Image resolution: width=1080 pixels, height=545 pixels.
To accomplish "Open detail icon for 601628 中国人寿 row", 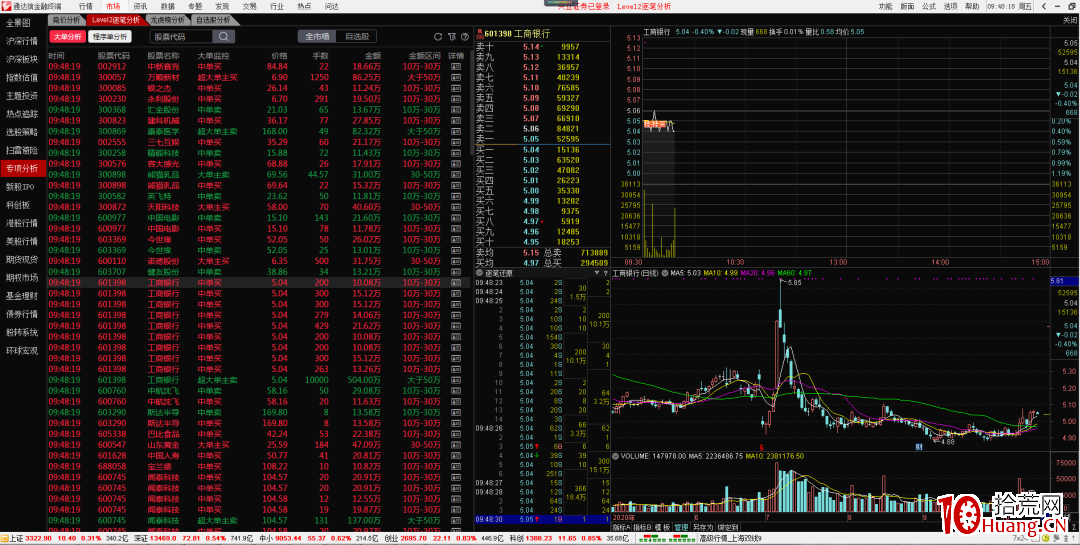I will pos(455,455).
